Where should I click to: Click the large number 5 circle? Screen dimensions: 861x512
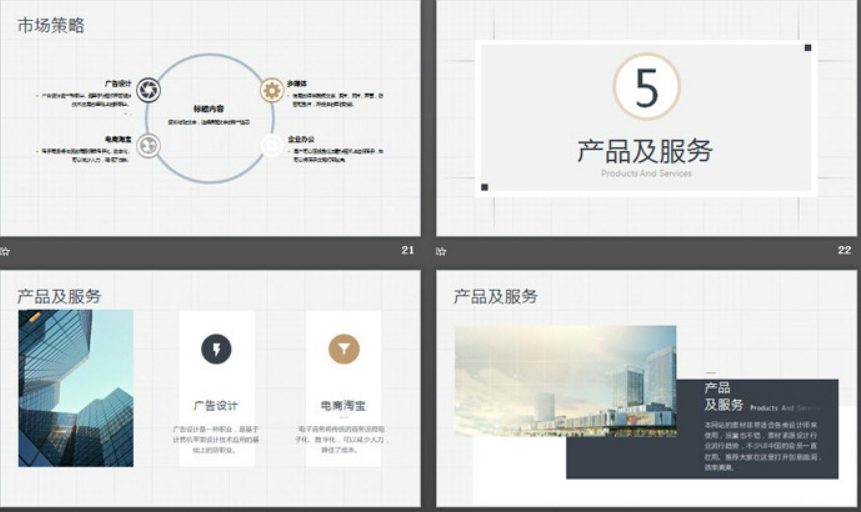click(647, 86)
